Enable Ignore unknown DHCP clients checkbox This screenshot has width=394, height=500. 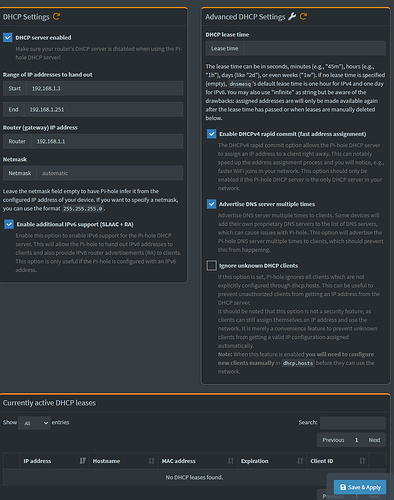point(211,265)
